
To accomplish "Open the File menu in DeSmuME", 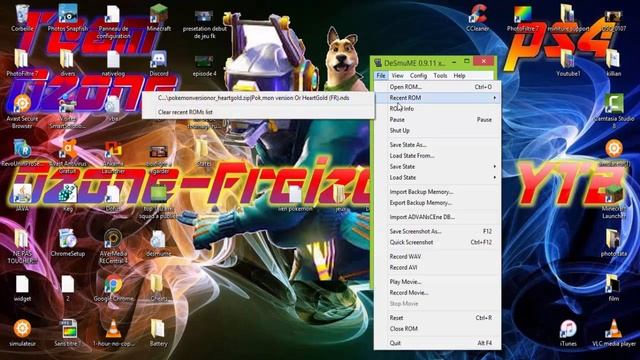I will point(381,76).
